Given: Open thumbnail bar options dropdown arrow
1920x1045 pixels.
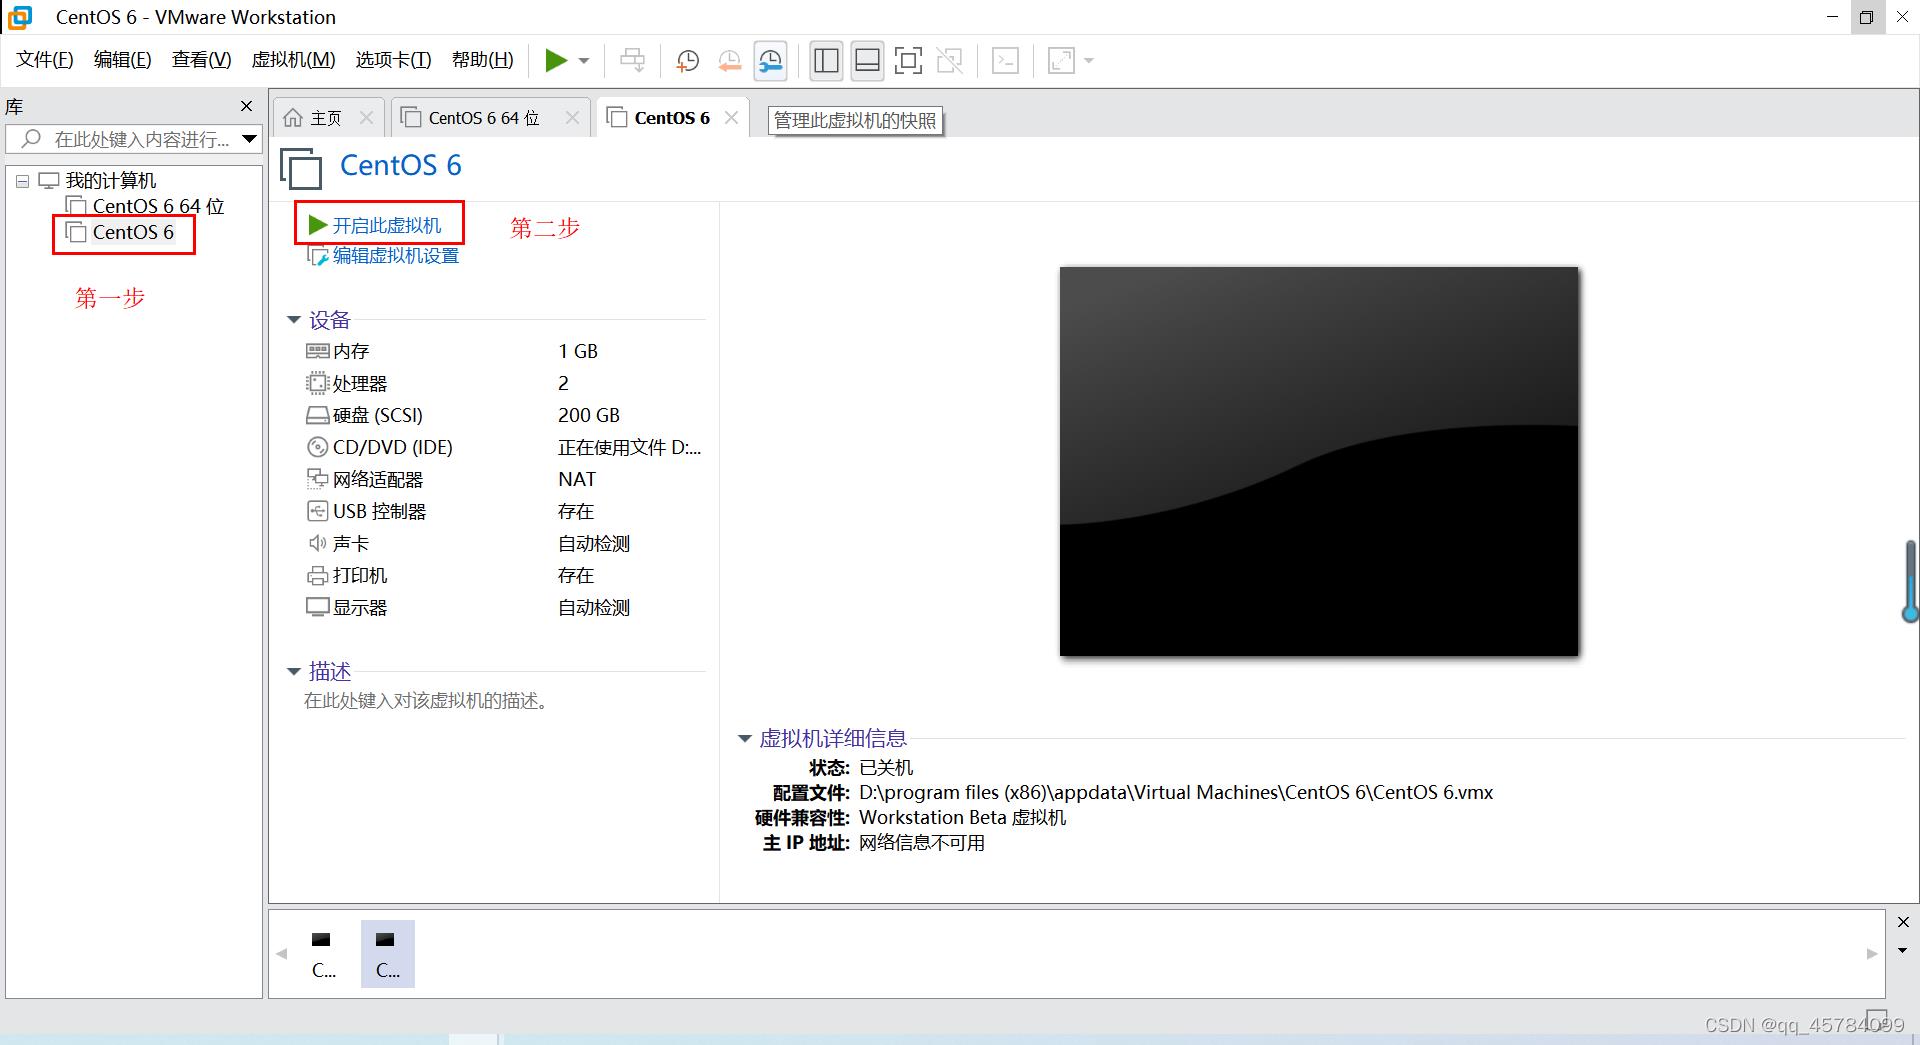Looking at the screenshot, I should pyautogui.click(x=1903, y=950).
